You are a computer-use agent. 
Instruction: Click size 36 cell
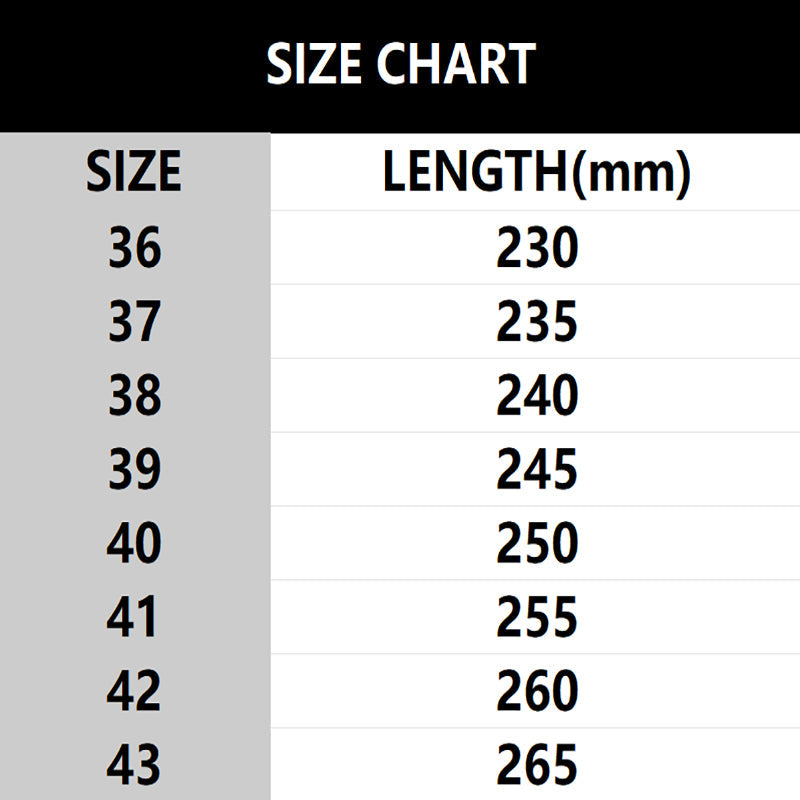[x=135, y=247]
